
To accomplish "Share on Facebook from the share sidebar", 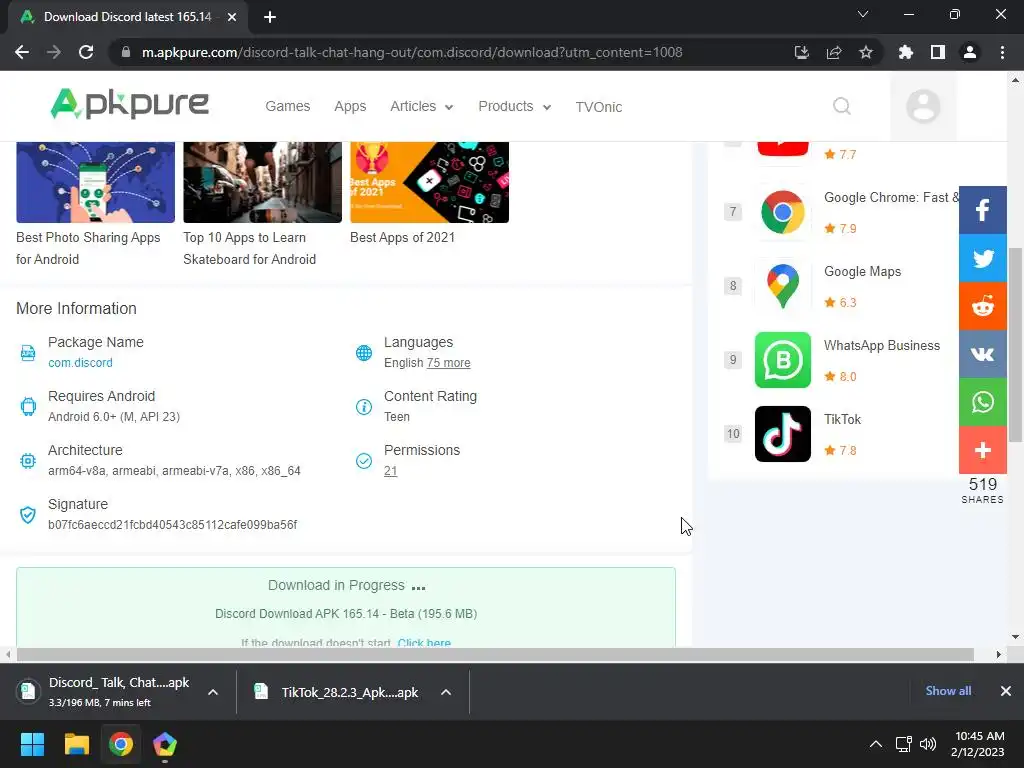I will [982, 210].
